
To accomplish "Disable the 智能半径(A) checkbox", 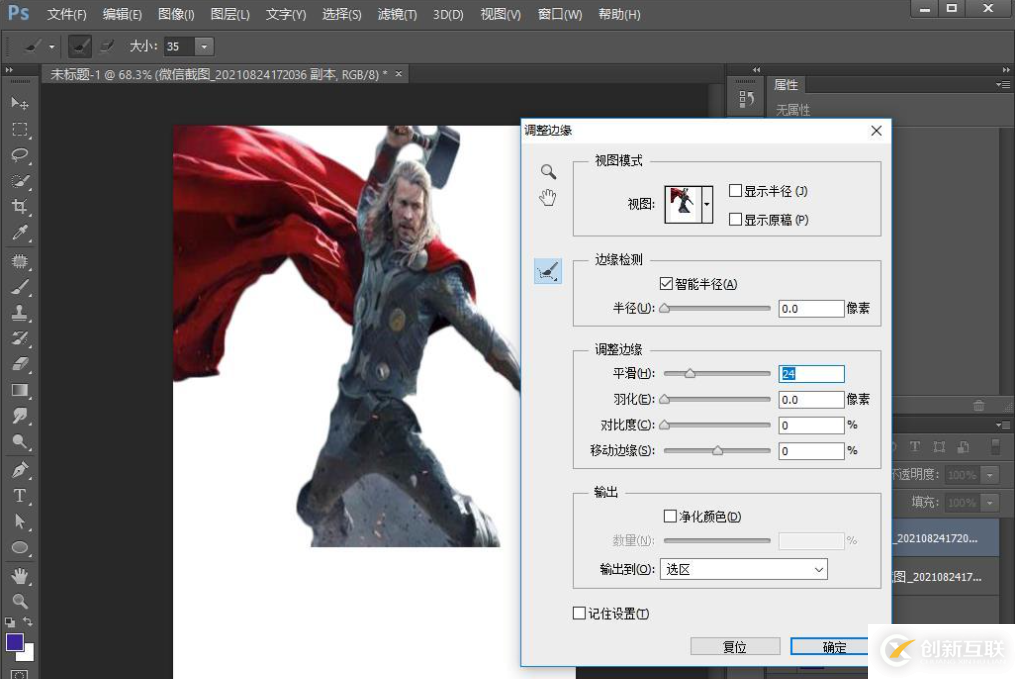I will 667,283.
